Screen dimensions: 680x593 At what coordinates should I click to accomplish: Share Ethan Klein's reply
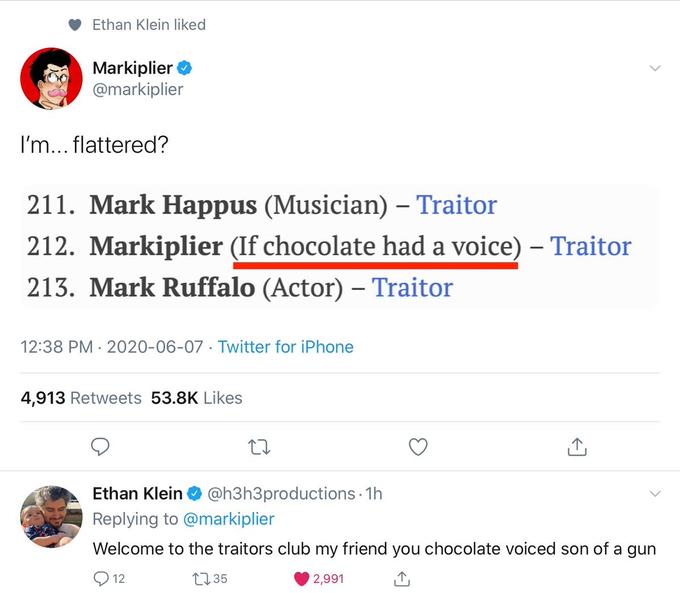402,578
